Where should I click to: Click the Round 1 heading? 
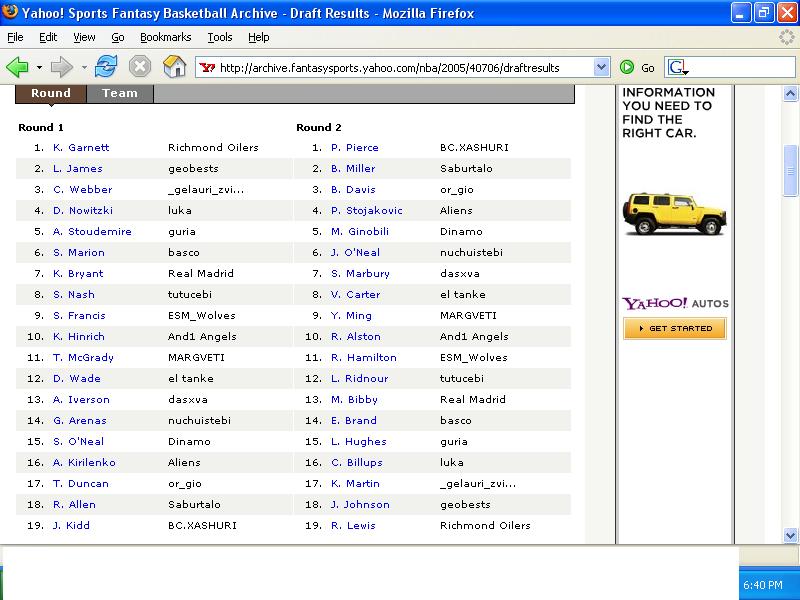pyautogui.click(x=41, y=128)
